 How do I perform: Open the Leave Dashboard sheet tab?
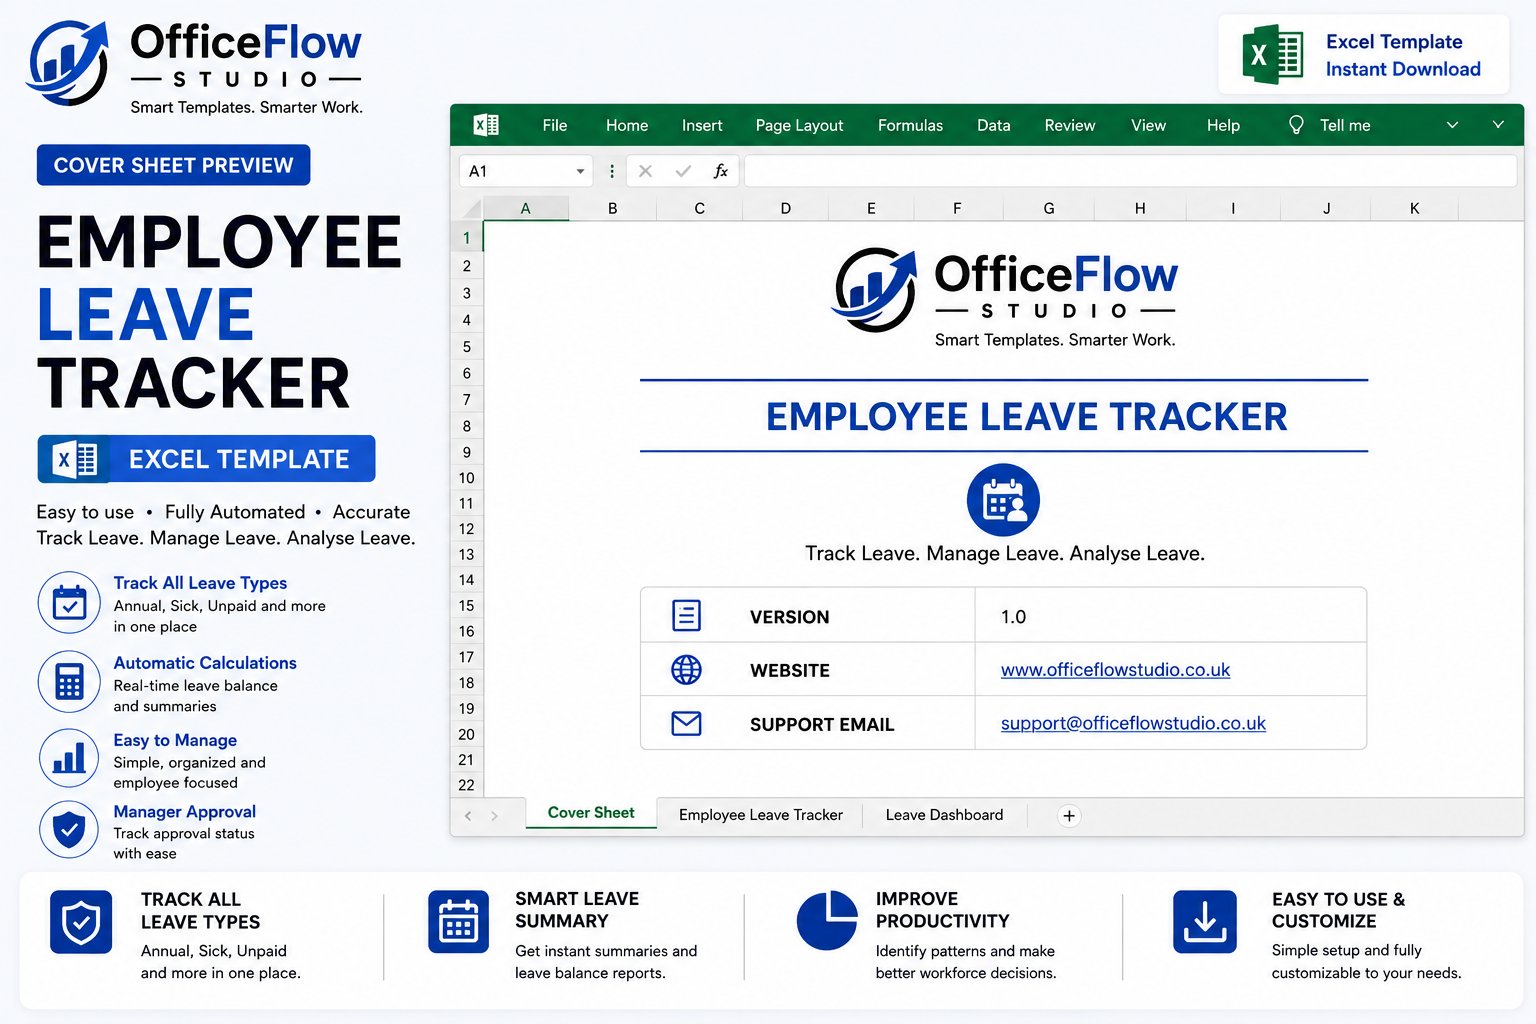(x=944, y=815)
